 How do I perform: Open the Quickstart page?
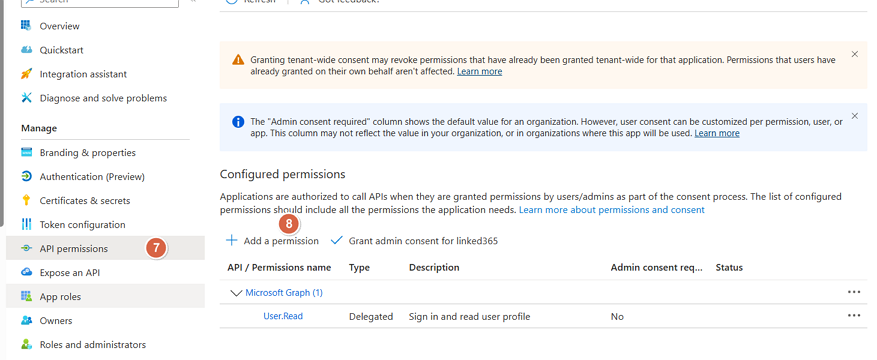point(62,50)
